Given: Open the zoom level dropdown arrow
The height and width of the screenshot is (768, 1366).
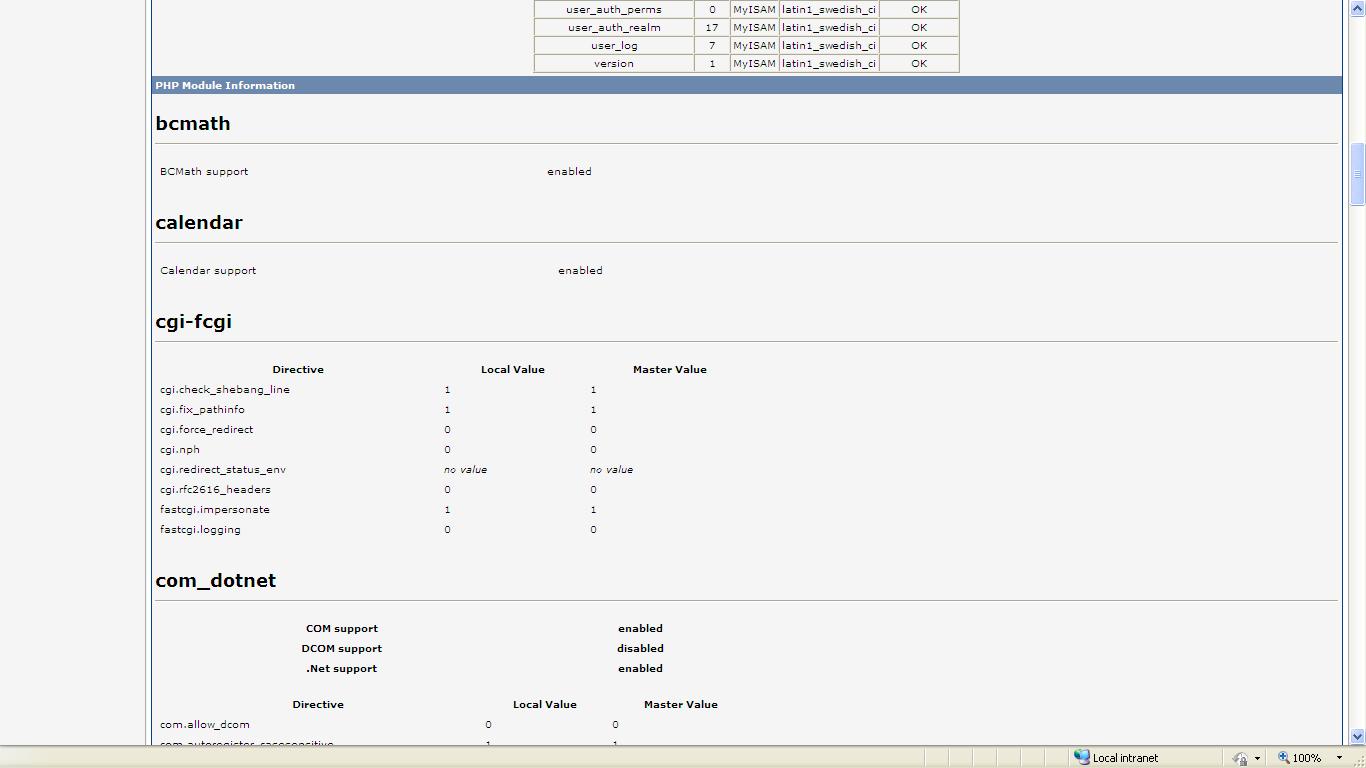Looking at the screenshot, I should pyautogui.click(x=1339, y=758).
